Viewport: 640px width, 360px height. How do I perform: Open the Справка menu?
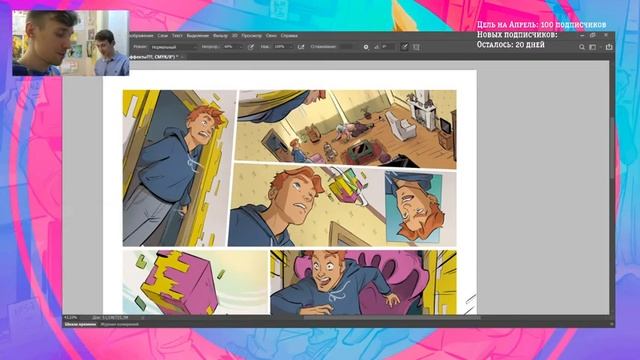[x=289, y=36]
